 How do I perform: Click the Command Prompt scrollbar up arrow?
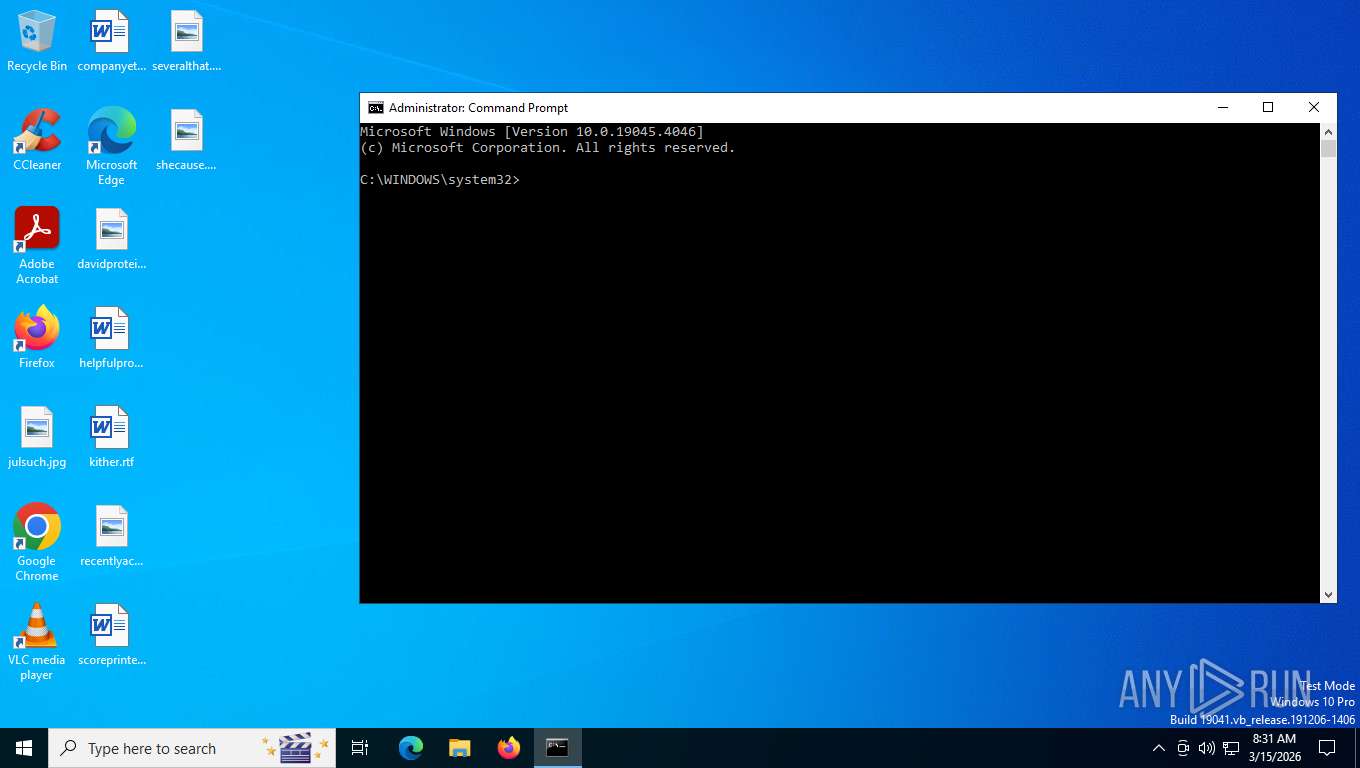tap(1328, 132)
